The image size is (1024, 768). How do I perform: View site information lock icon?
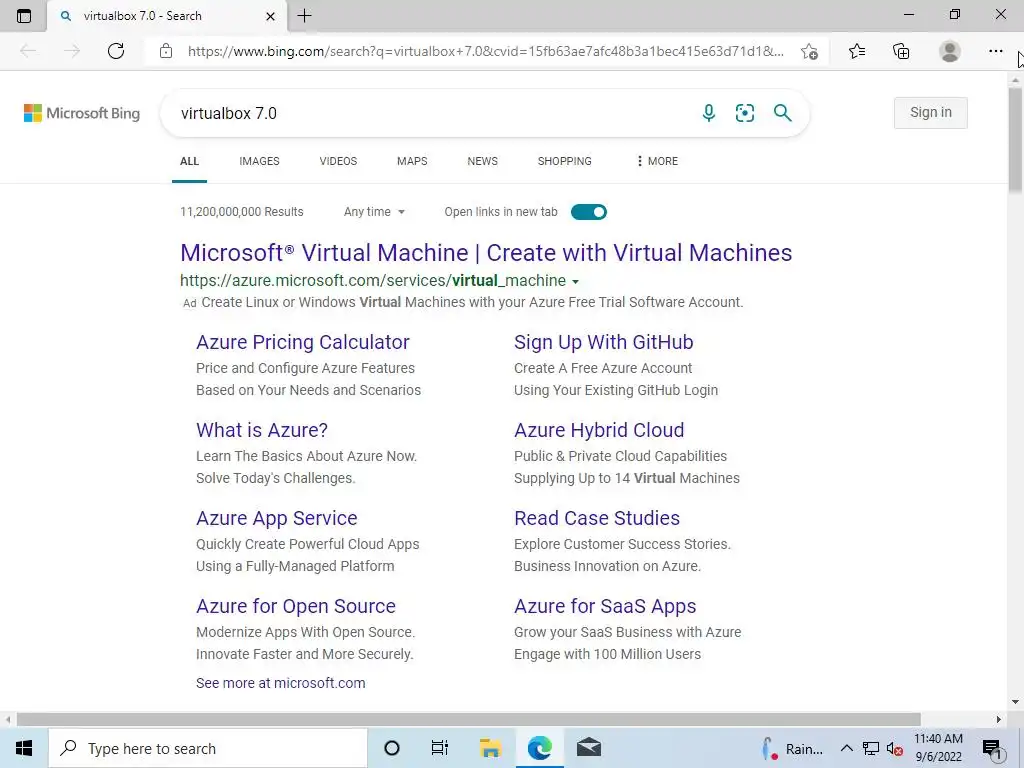tap(166, 51)
